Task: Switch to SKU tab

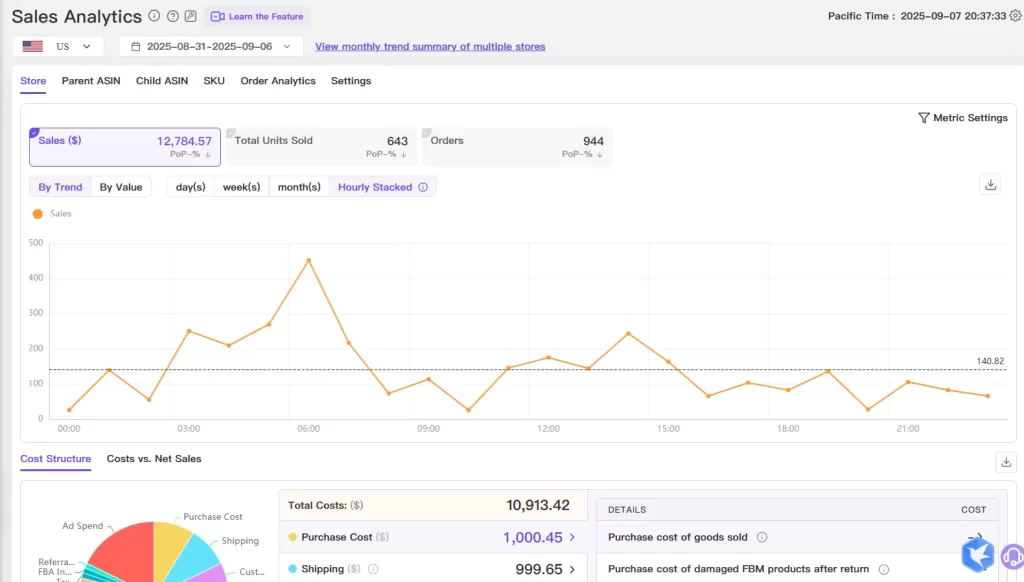Action: (214, 81)
